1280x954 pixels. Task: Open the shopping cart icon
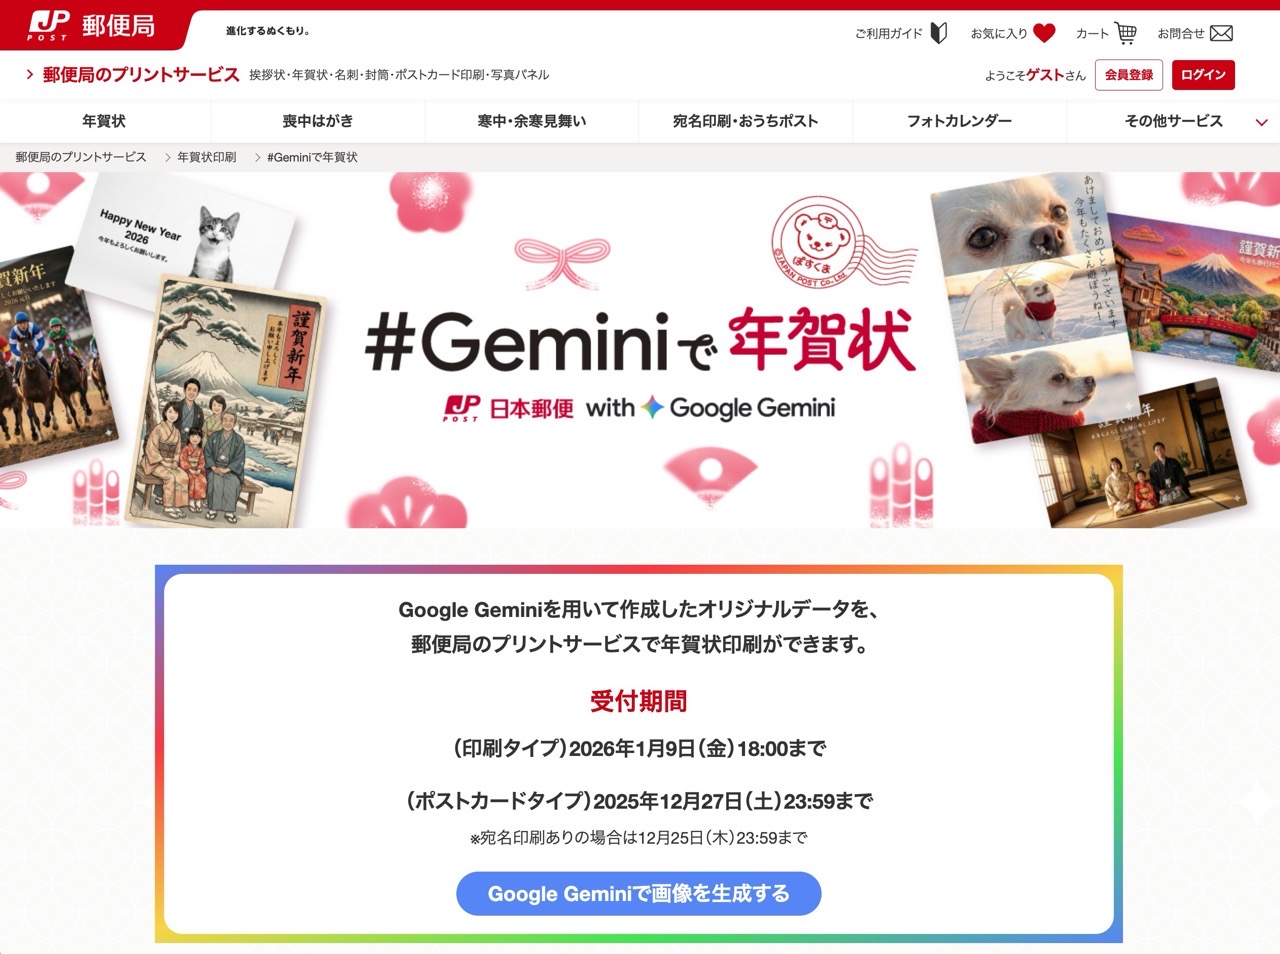click(1126, 33)
